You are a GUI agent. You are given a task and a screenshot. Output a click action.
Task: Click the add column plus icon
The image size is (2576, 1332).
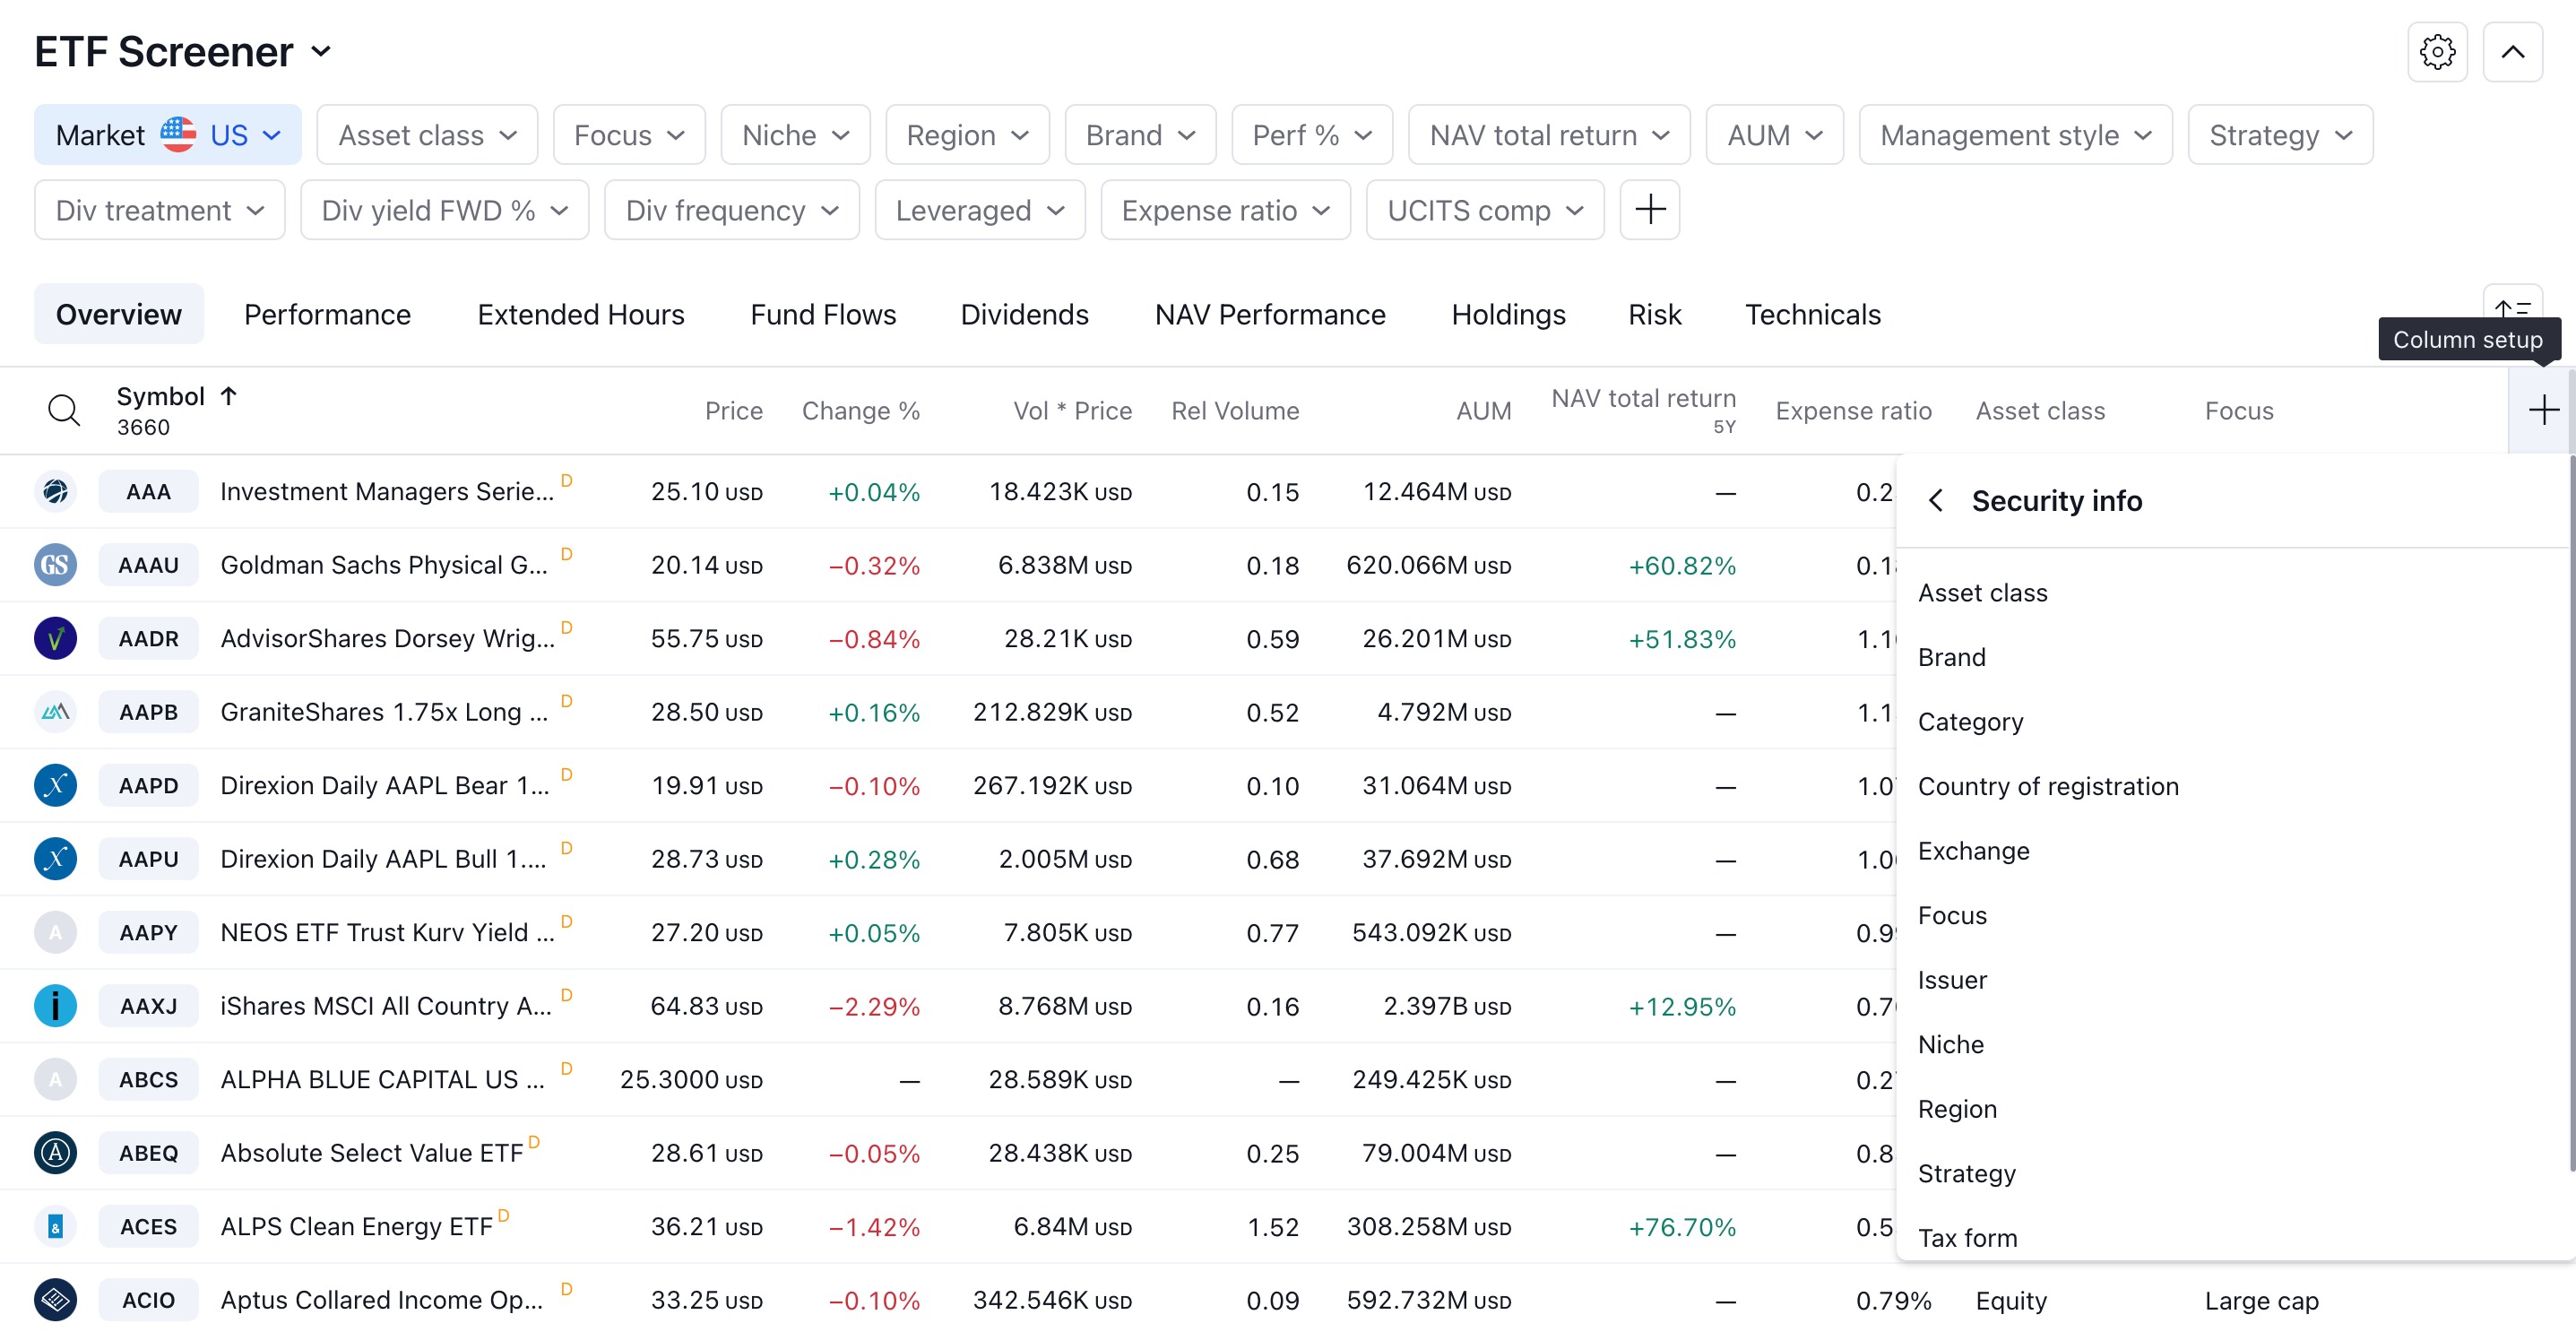pos(2542,410)
